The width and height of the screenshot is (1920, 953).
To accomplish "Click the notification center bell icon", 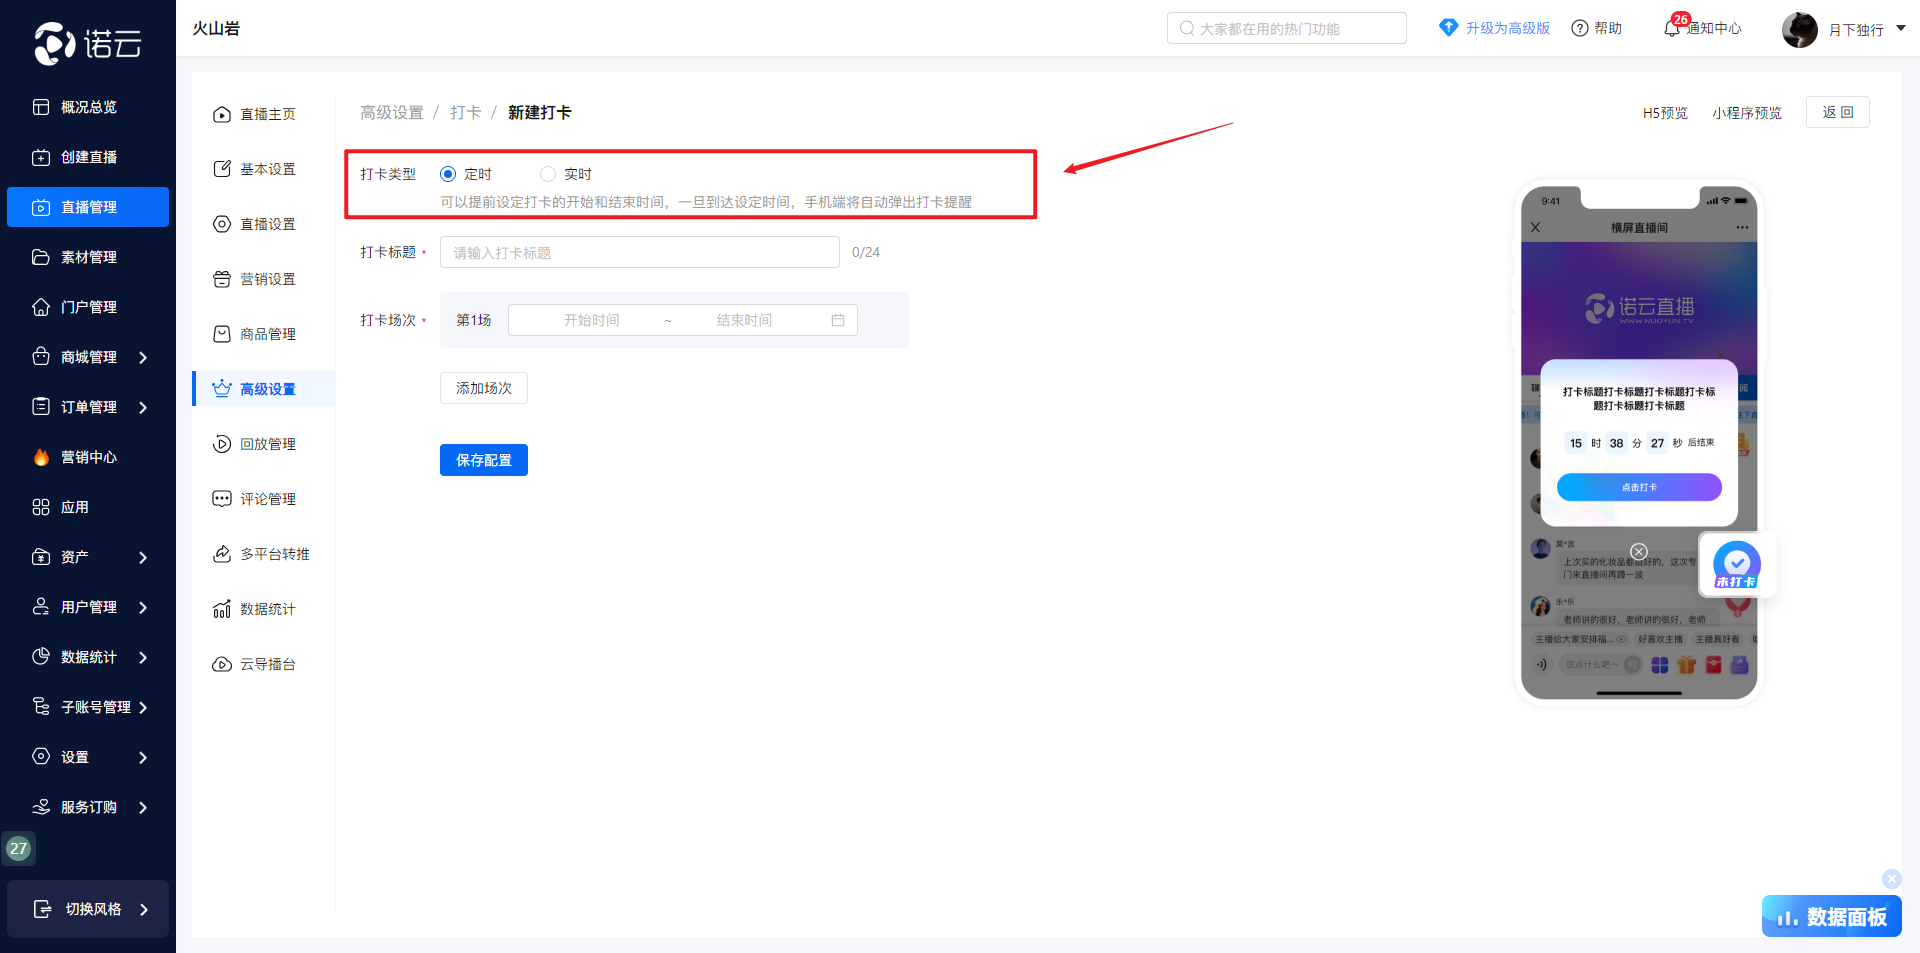I will click(1671, 28).
